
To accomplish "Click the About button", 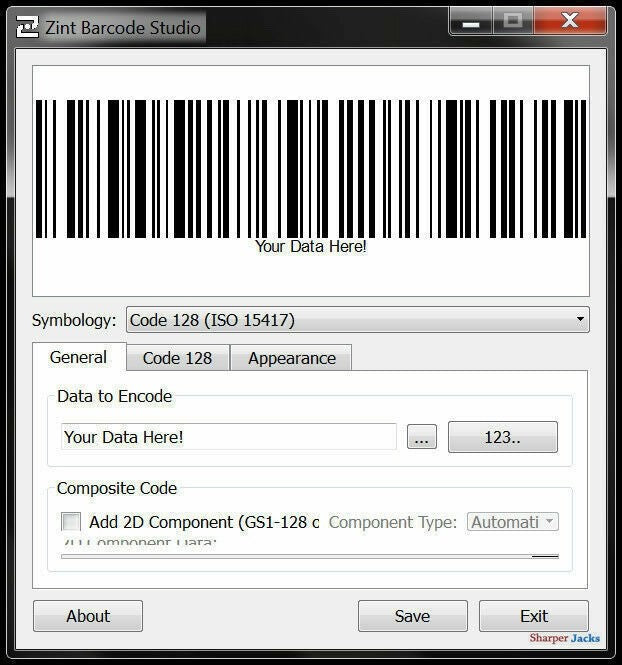I will (88, 616).
